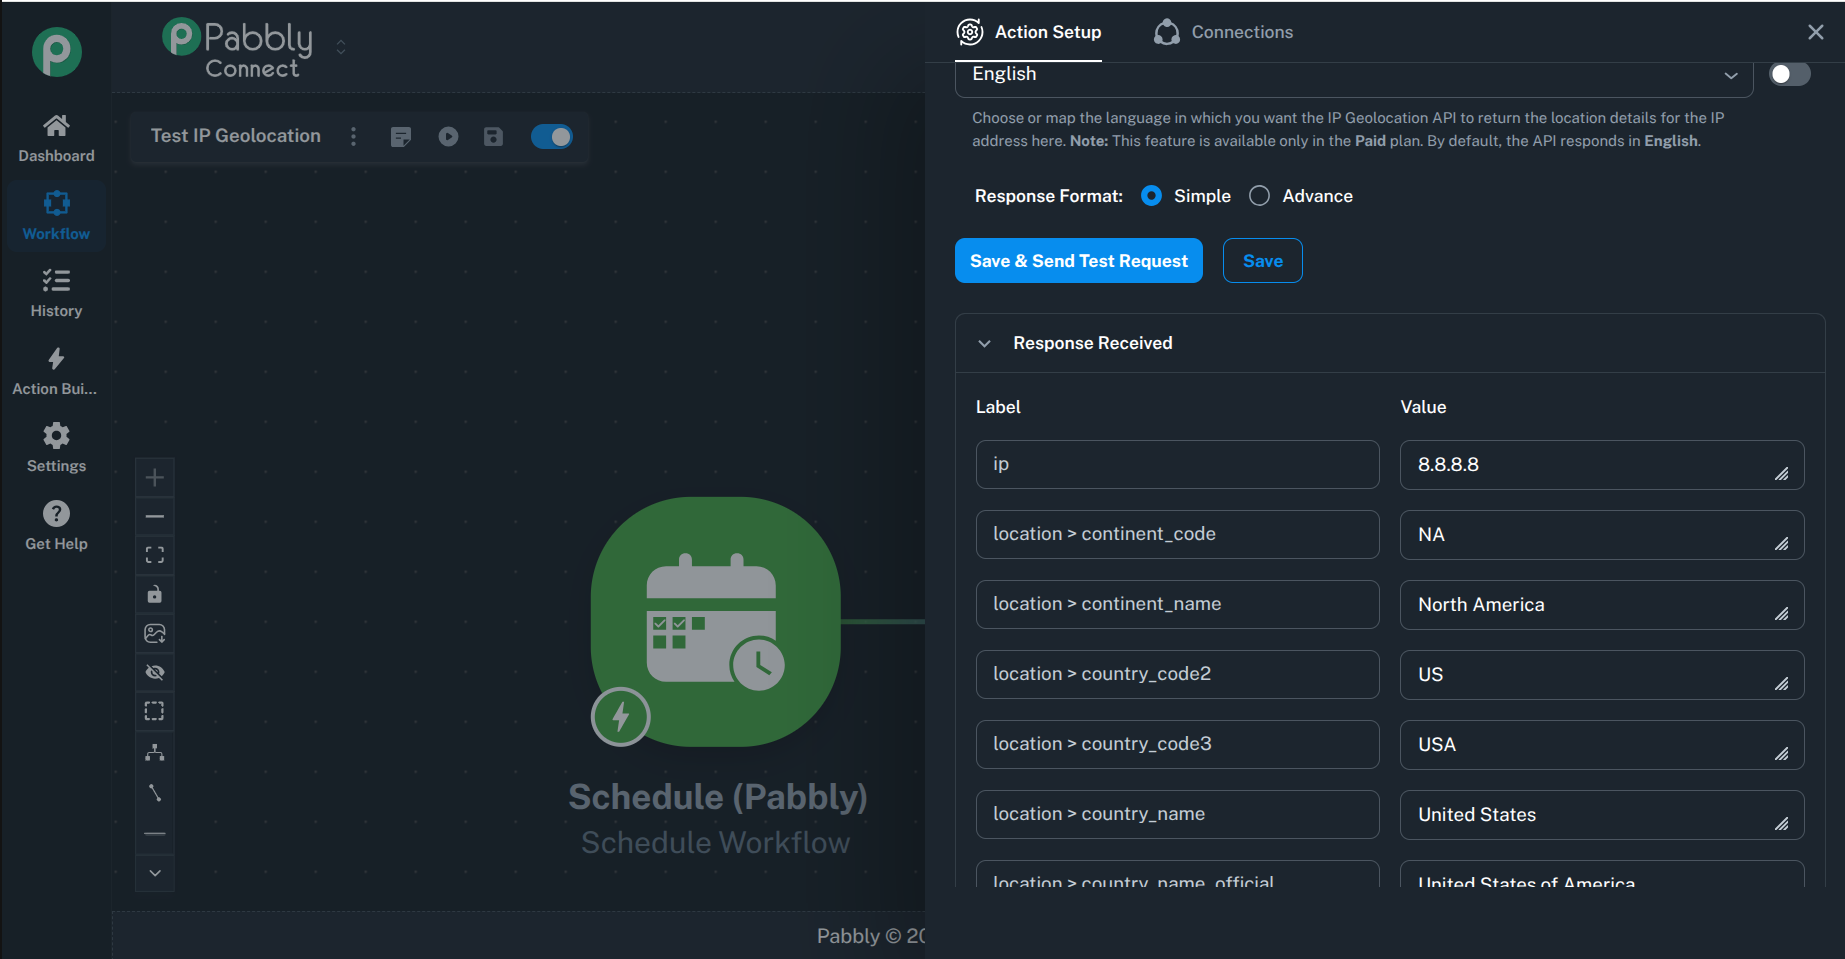The height and width of the screenshot is (959, 1845).
Task: Click the export image icon in canvas toolbar
Action: (155, 633)
